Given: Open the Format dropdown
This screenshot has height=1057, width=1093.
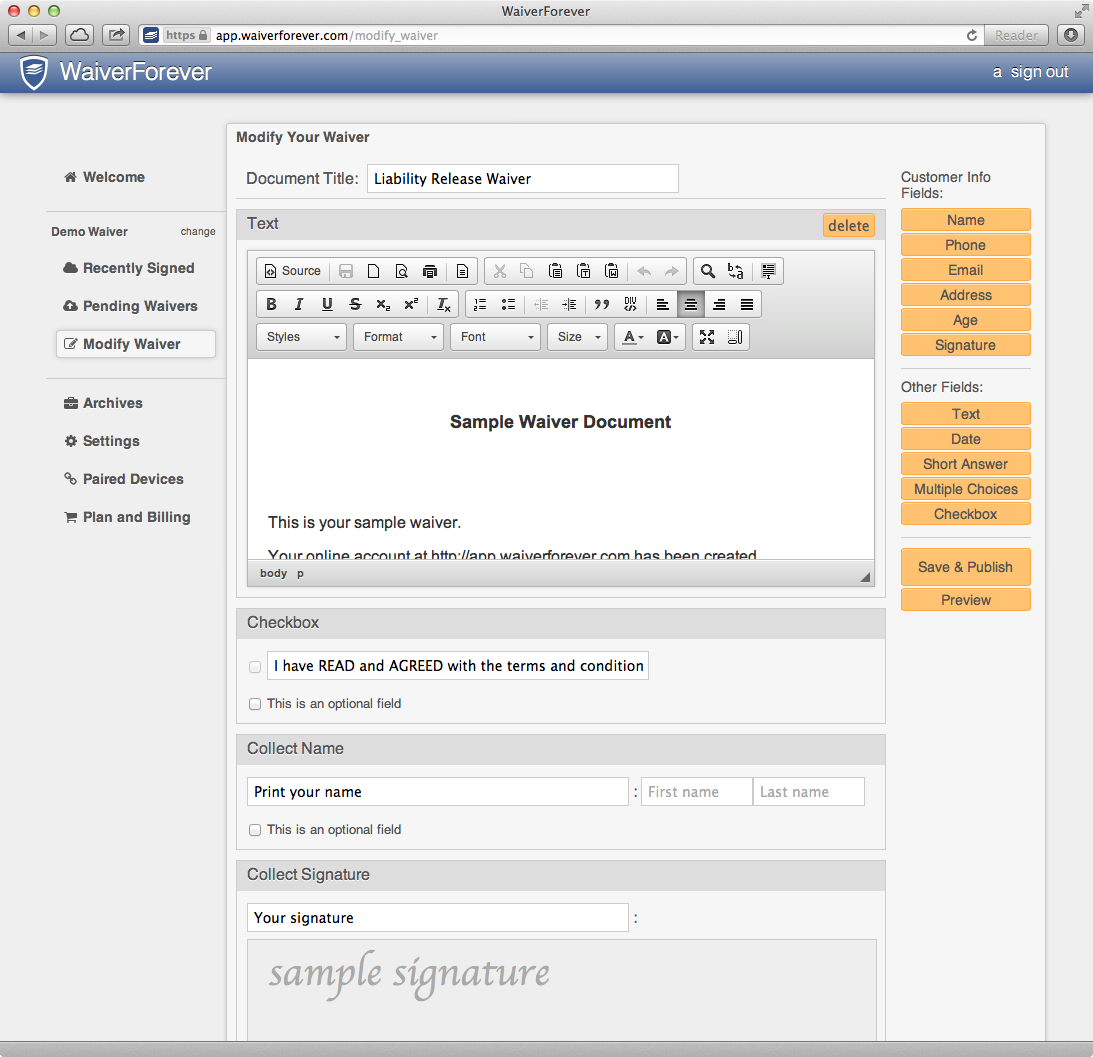Looking at the screenshot, I should tap(398, 337).
